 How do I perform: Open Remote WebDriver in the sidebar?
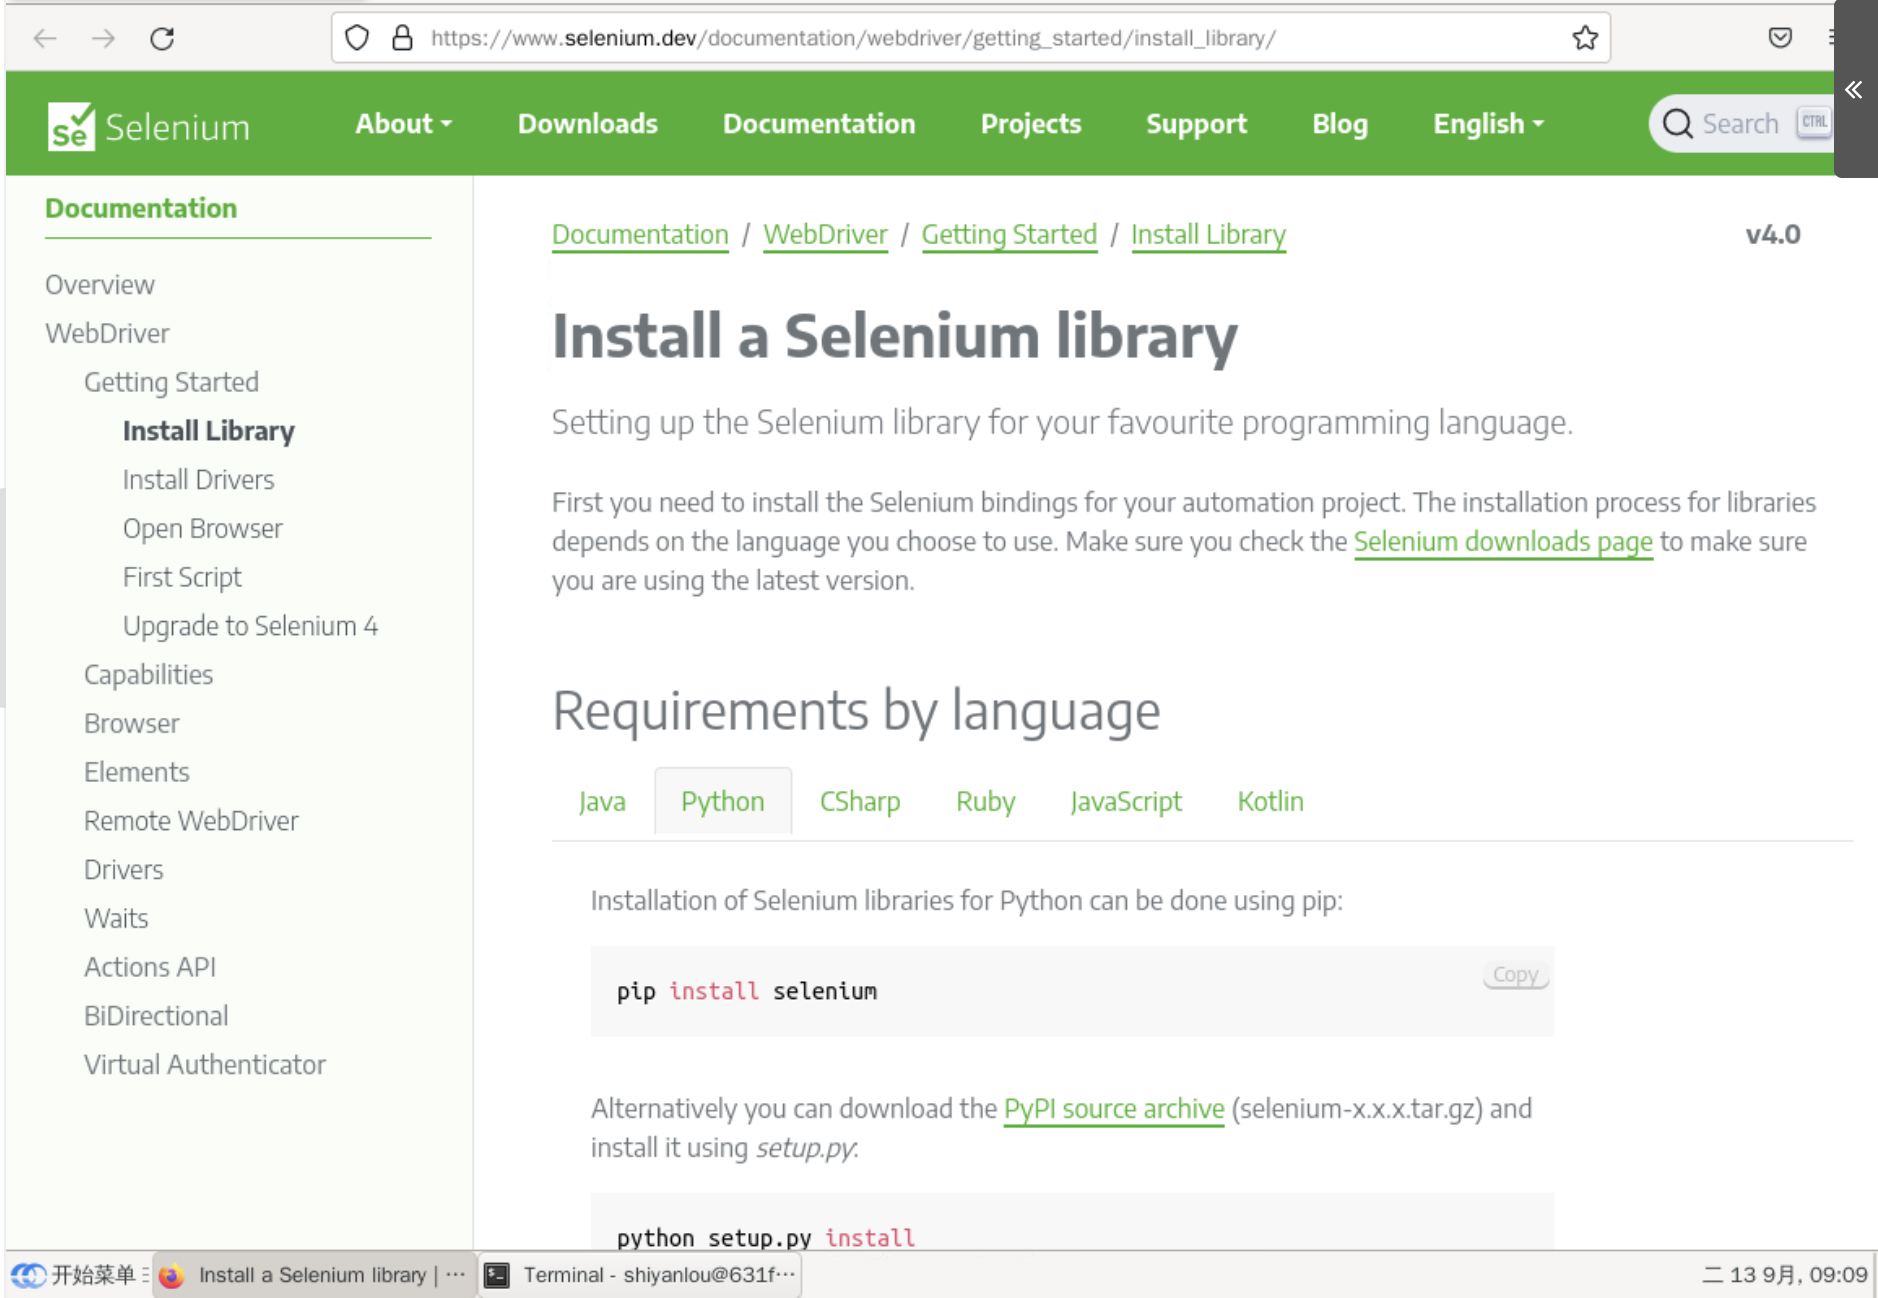coord(191,822)
